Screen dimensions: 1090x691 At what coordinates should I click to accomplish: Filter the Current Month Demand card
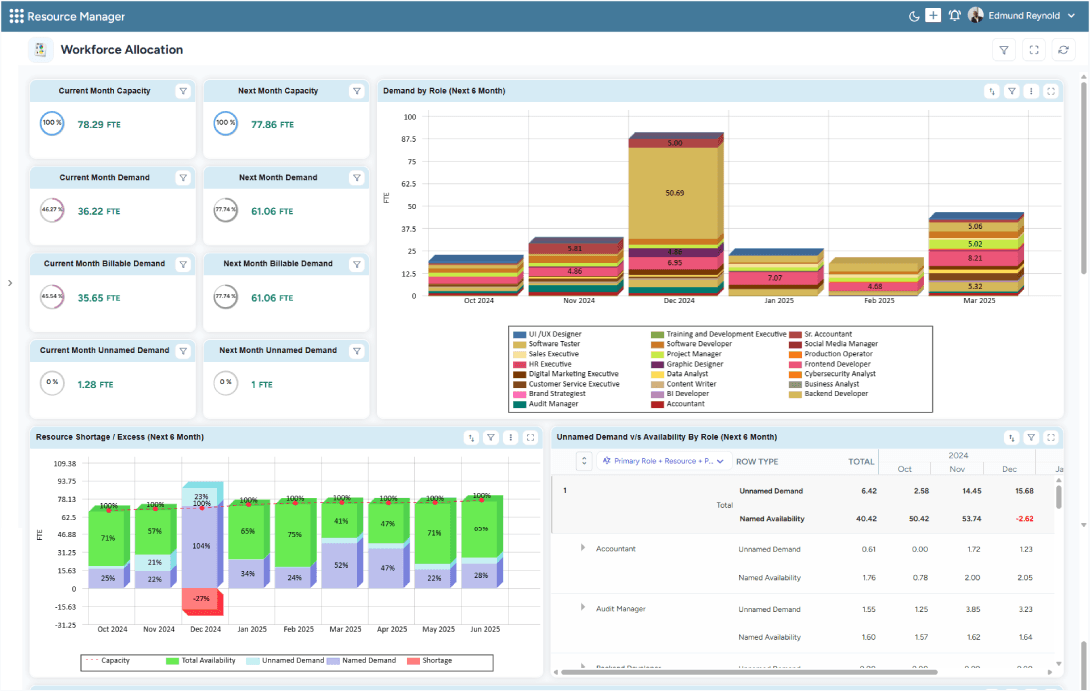(x=183, y=178)
